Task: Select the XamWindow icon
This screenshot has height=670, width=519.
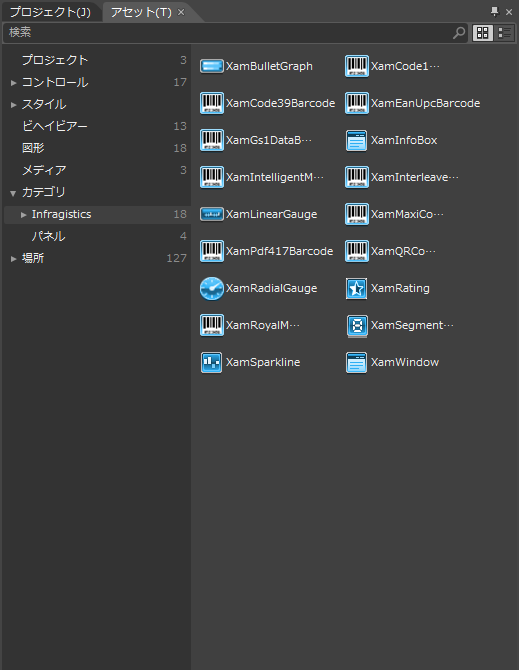Action: (x=357, y=363)
